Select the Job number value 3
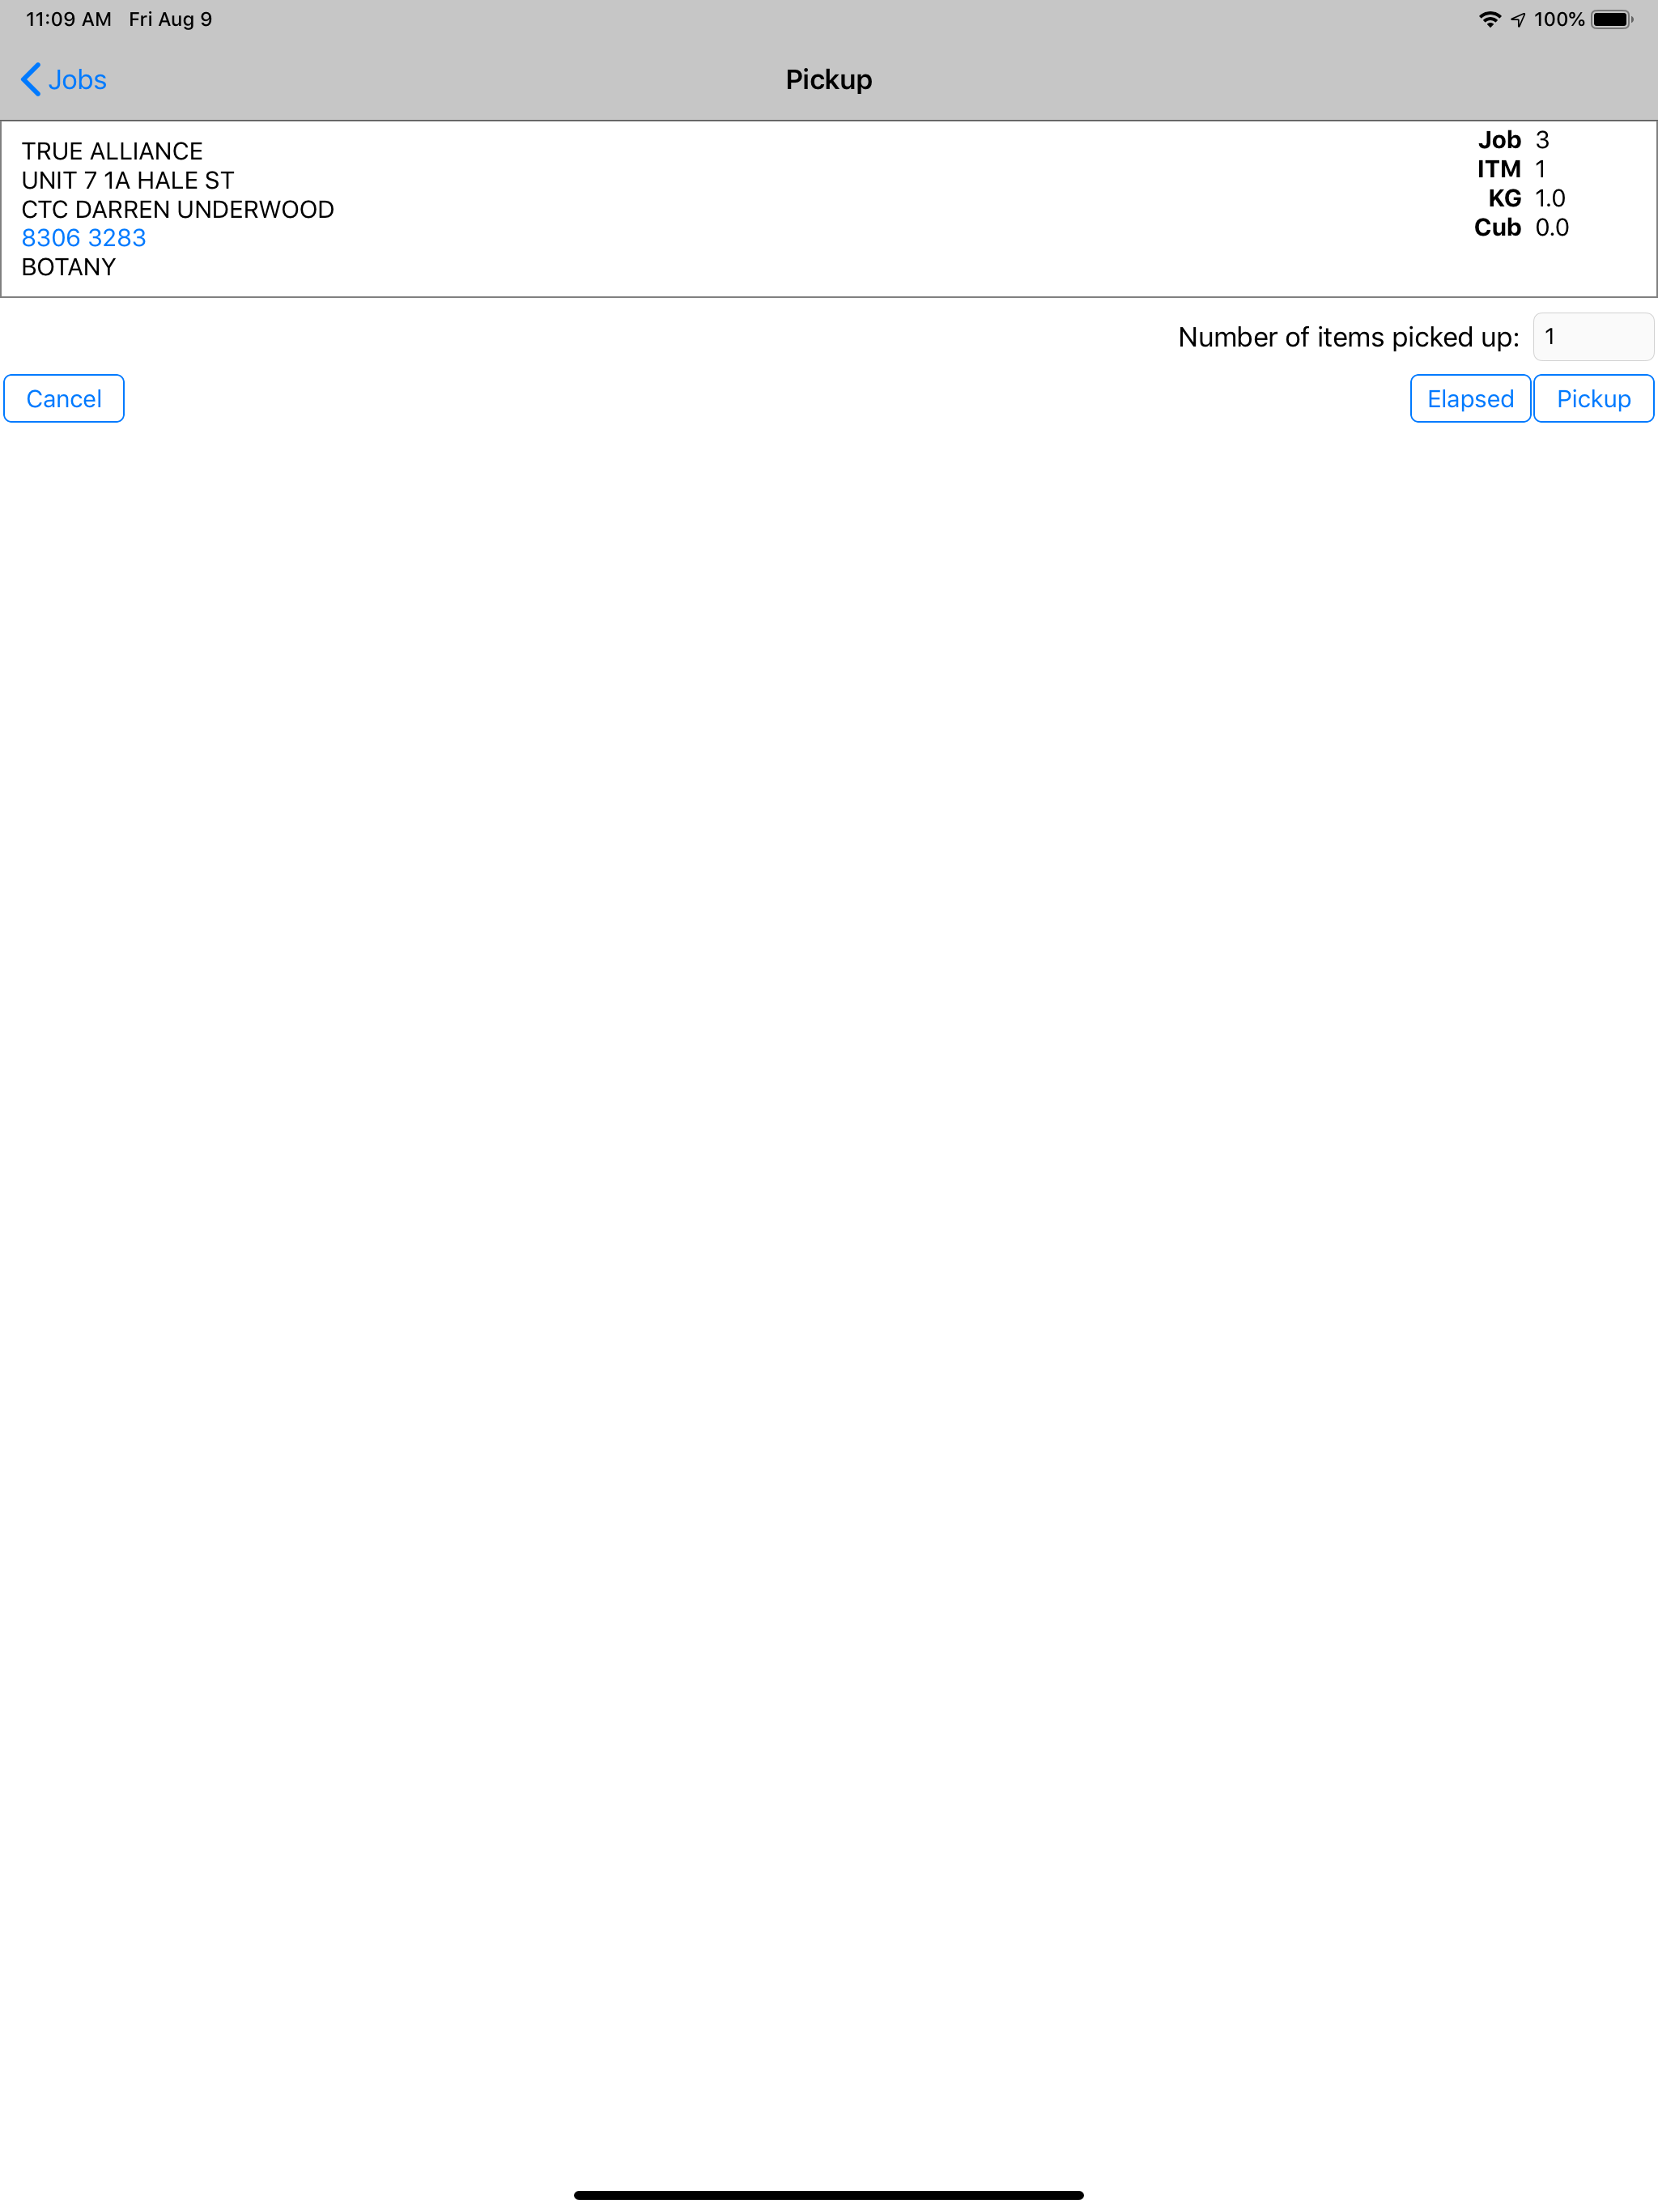1658x2212 pixels. pos(1542,140)
